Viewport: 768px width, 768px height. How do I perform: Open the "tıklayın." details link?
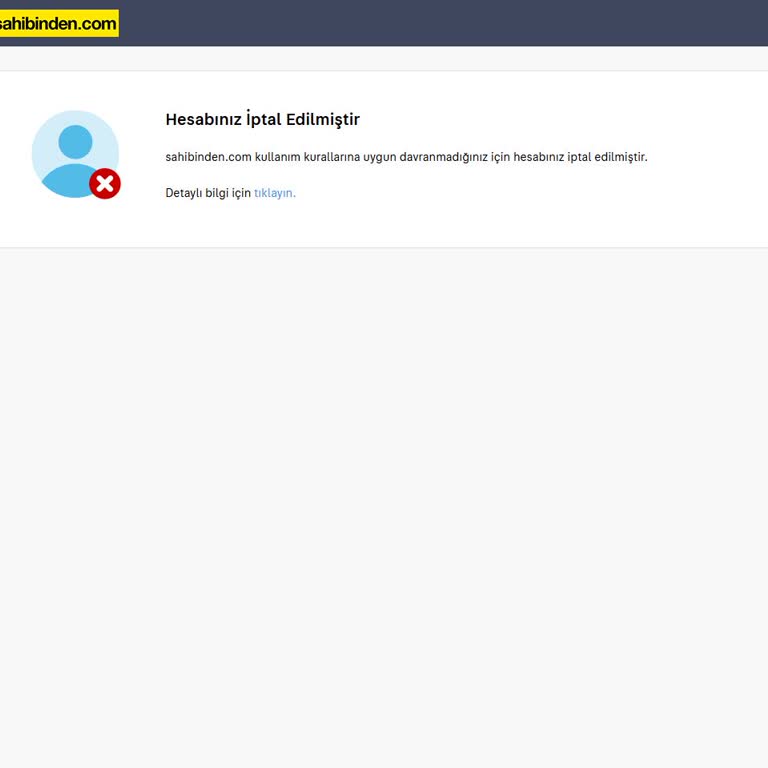tap(275, 193)
